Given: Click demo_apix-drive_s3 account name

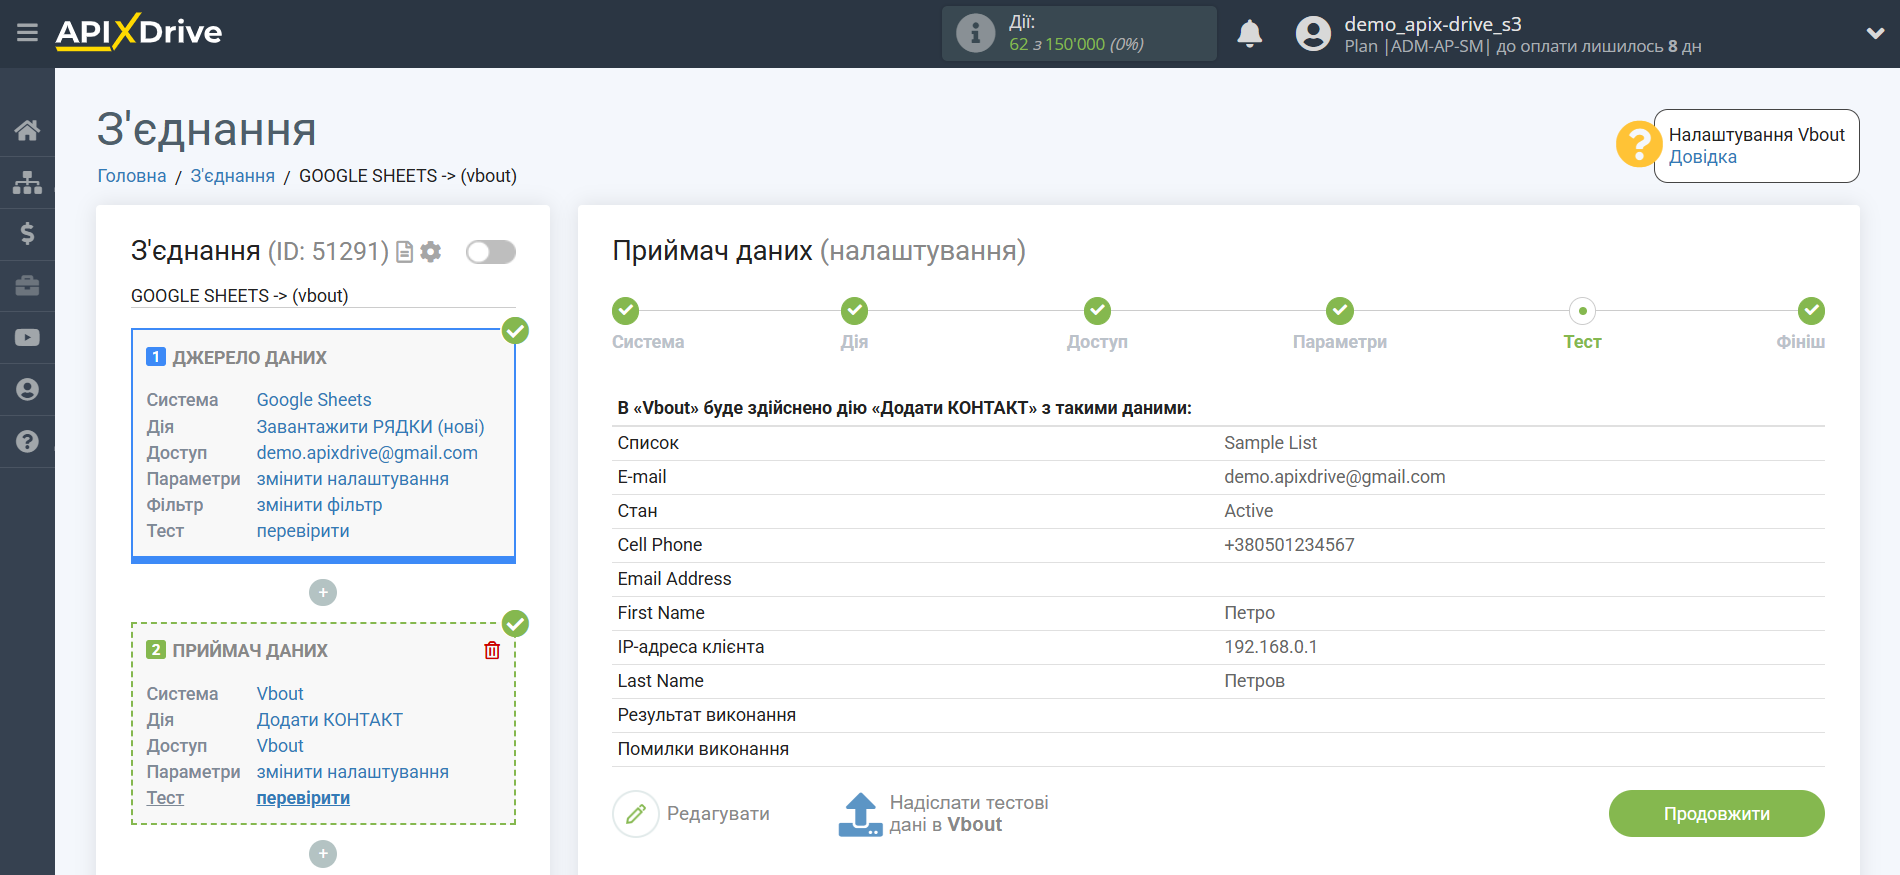Looking at the screenshot, I should [1432, 24].
